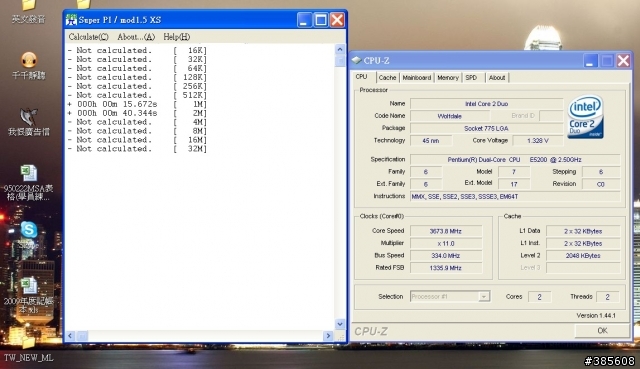Image resolution: width=640 pixels, height=369 pixels.
Task: Click the Technology value 45 nm
Action: pyautogui.click(x=431, y=140)
